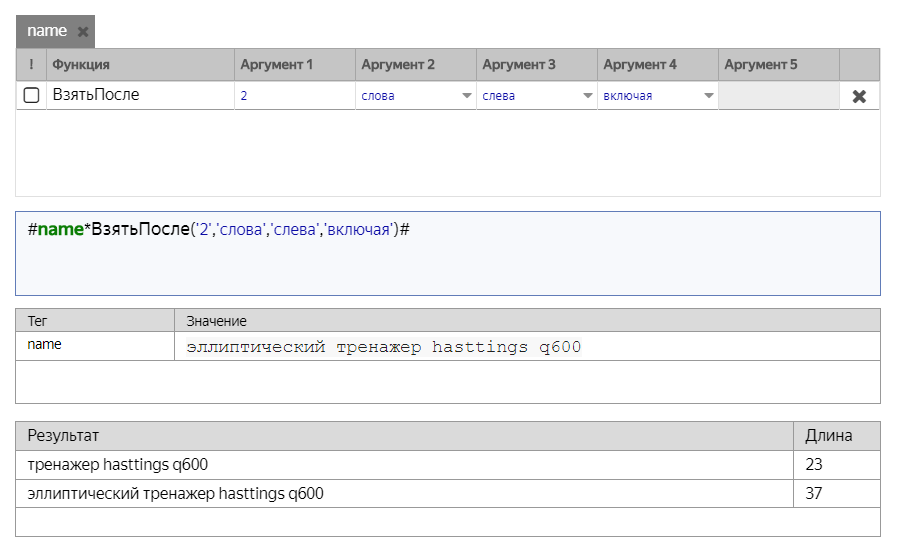Select the name tab
The width and height of the screenshot is (898, 547).
point(46,31)
